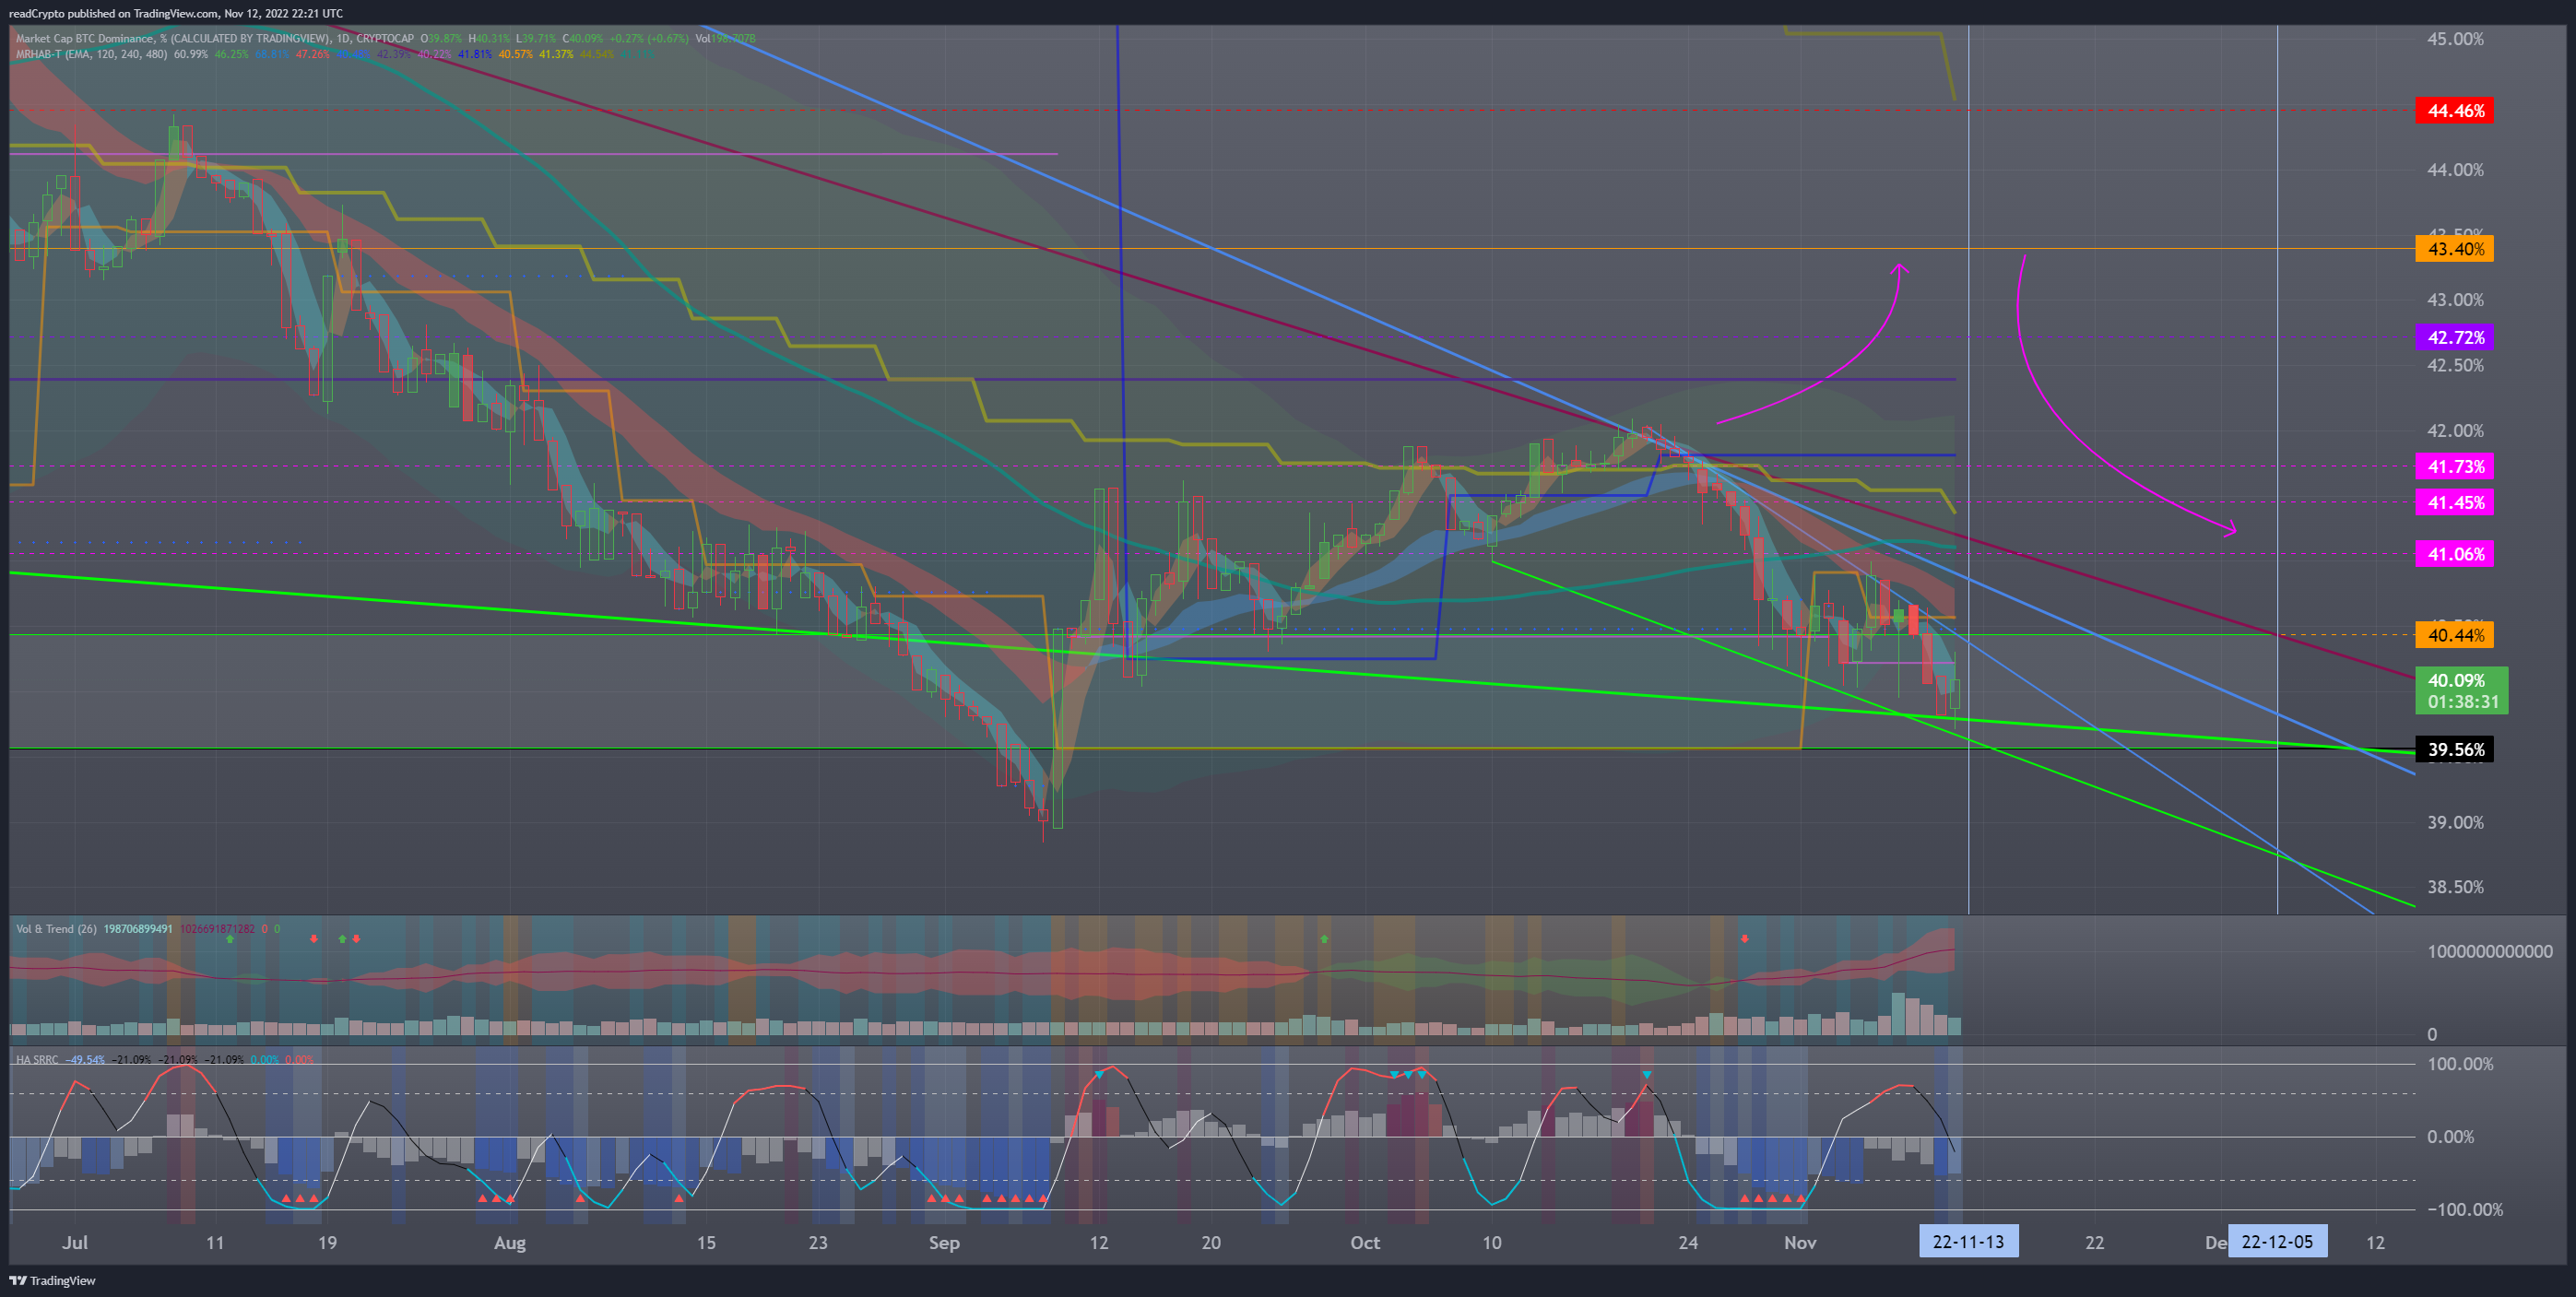The image size is (2576, 1297).
Task: Click the Oct label on time axis
Action: [1365, 1242]
